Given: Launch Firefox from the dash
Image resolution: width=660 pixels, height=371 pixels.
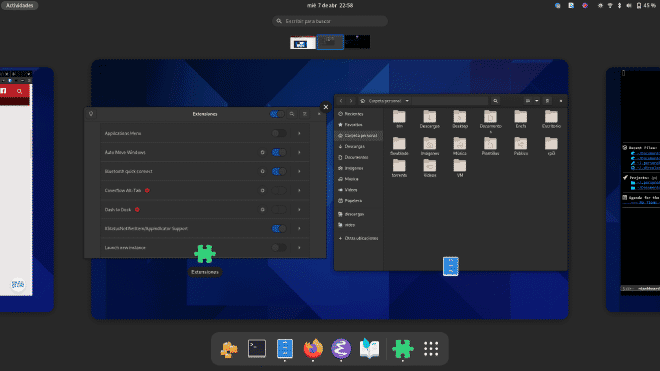Looking at the screenshot, I should 313,349.
